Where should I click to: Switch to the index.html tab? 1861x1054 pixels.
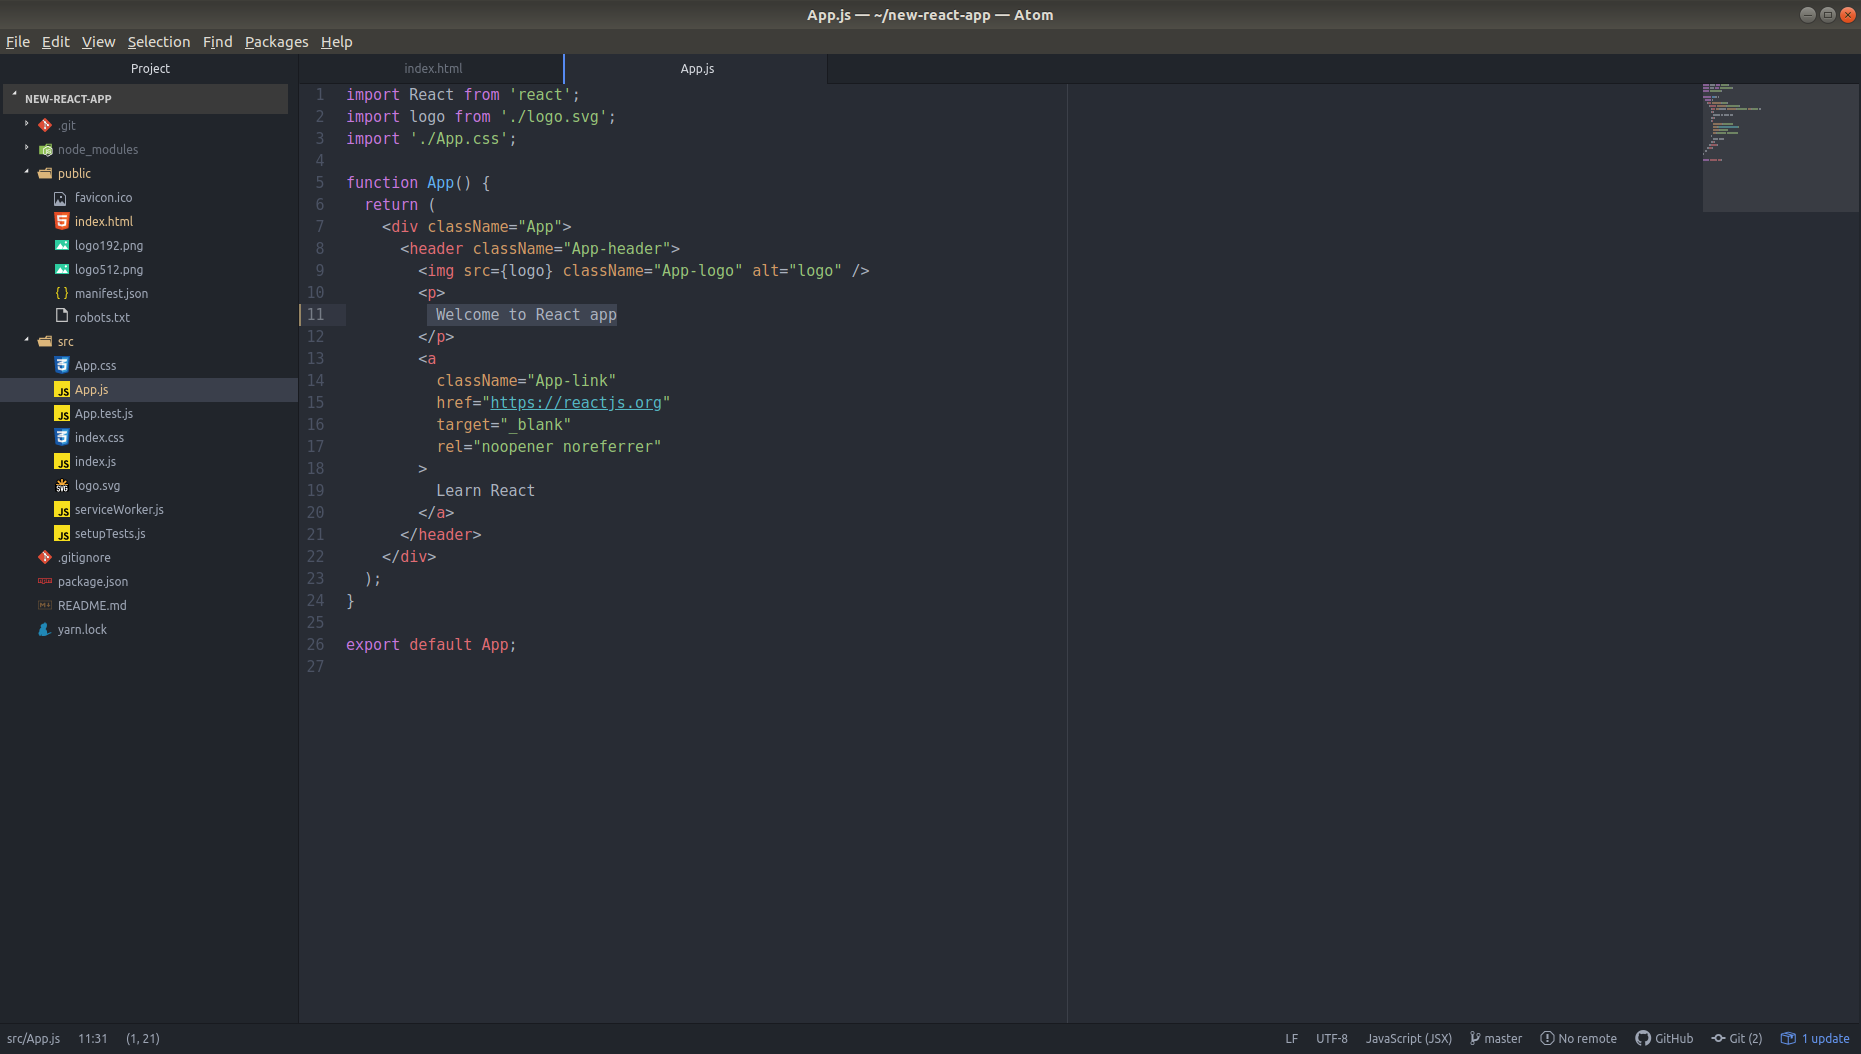[x=432, y=68]
